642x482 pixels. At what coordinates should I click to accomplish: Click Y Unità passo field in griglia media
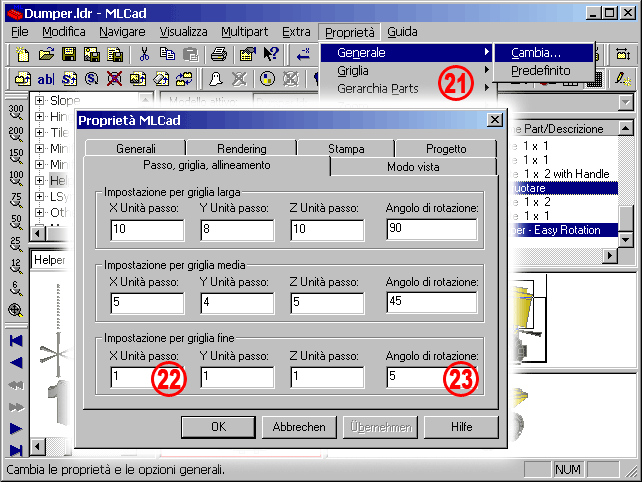237,303
